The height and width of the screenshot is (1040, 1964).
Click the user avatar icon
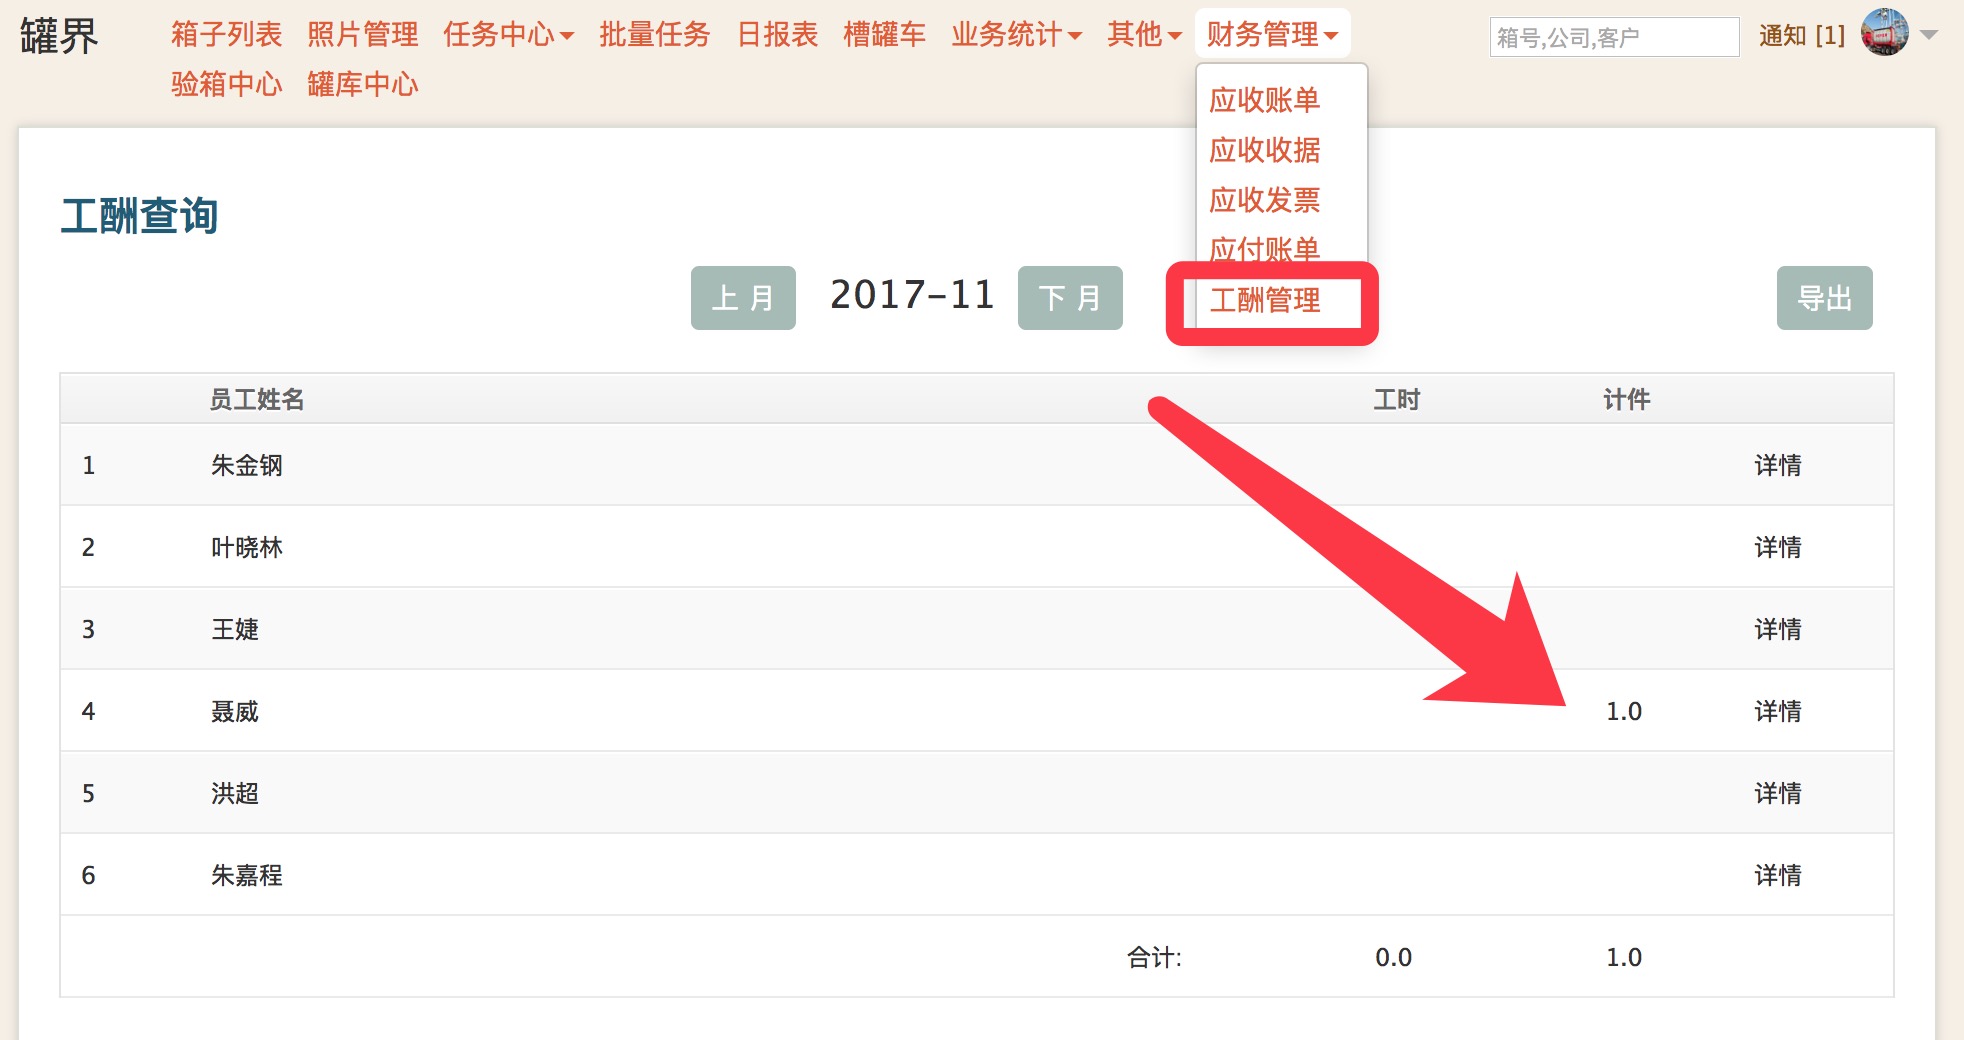tap(1884, 33)
